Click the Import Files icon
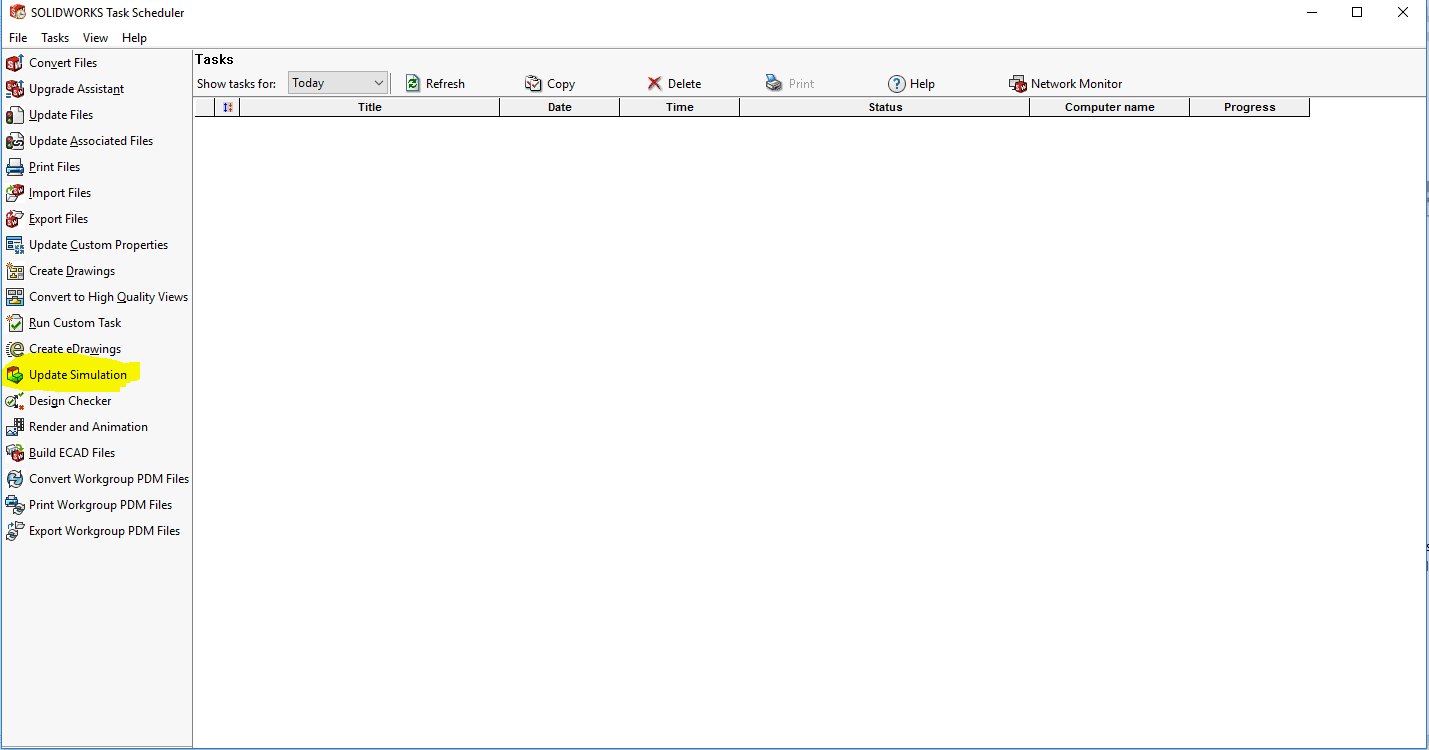Image resolution: width=1429 pixels, height=750 pixels. point(14,193)
